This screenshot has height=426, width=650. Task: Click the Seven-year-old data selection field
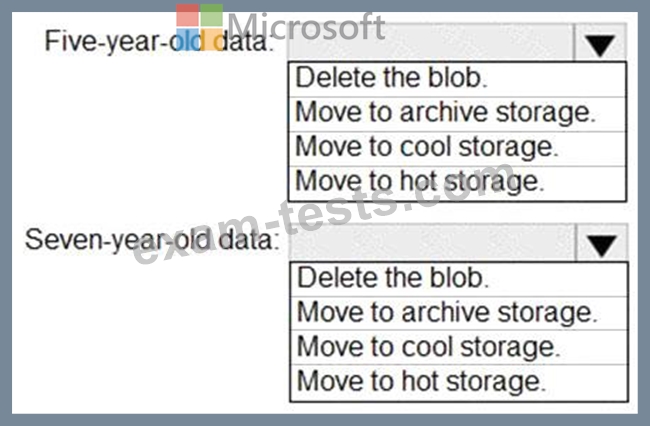point(432,244)
